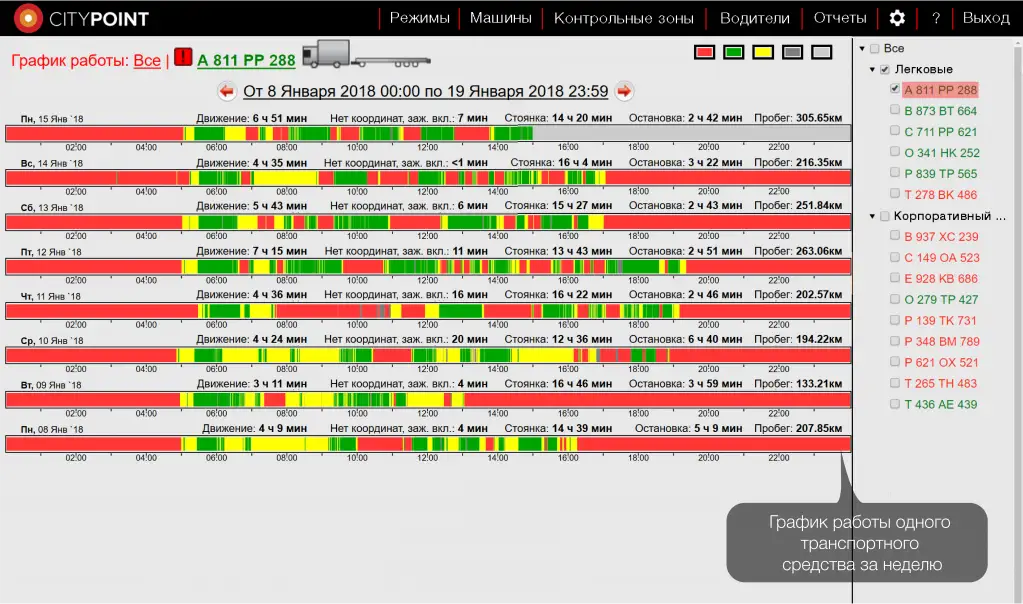Tick the checkbox for B 873 BT 664

click(895, 111)
